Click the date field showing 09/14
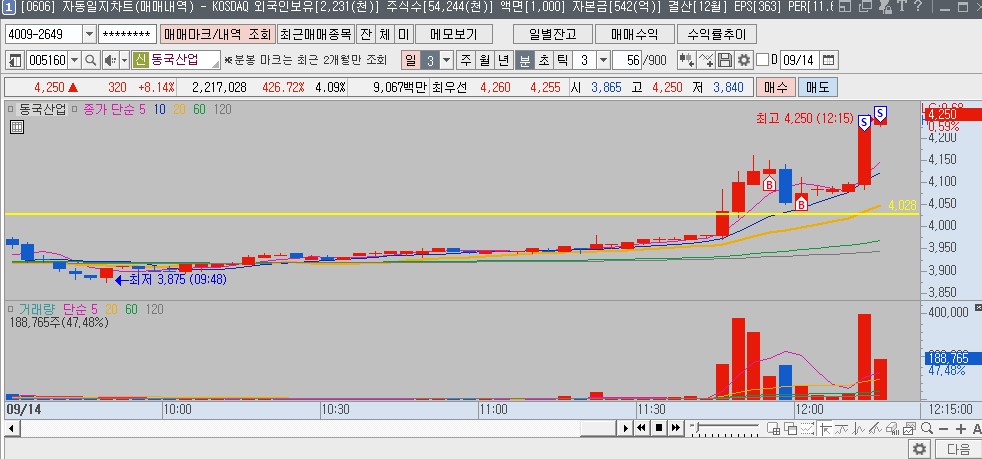982x459 pixels. (799, 60)
